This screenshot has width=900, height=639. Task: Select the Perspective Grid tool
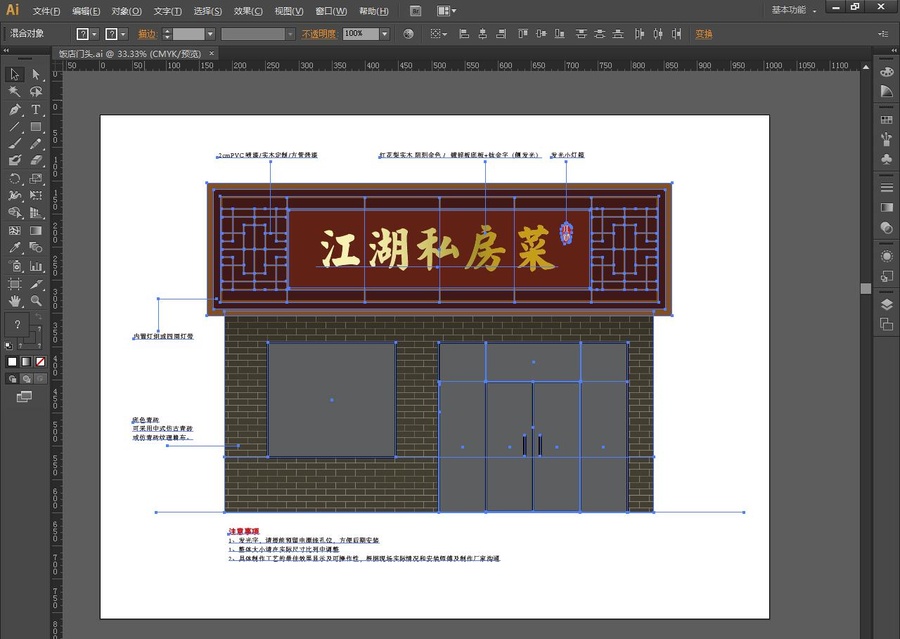coord(36,213)
